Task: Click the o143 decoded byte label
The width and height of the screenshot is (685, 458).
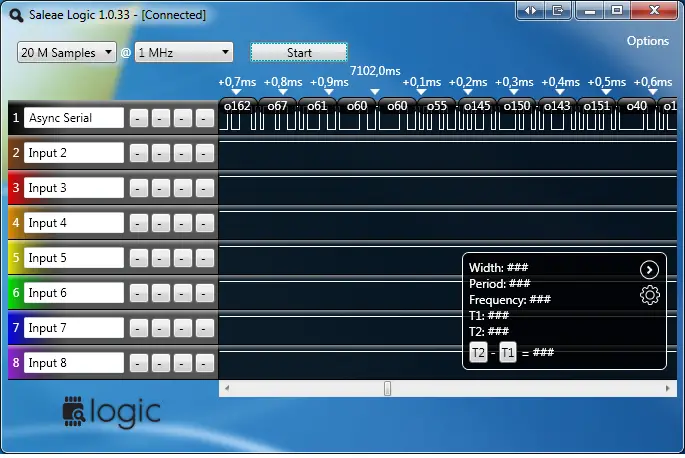Action: click(x=557, y=106)
